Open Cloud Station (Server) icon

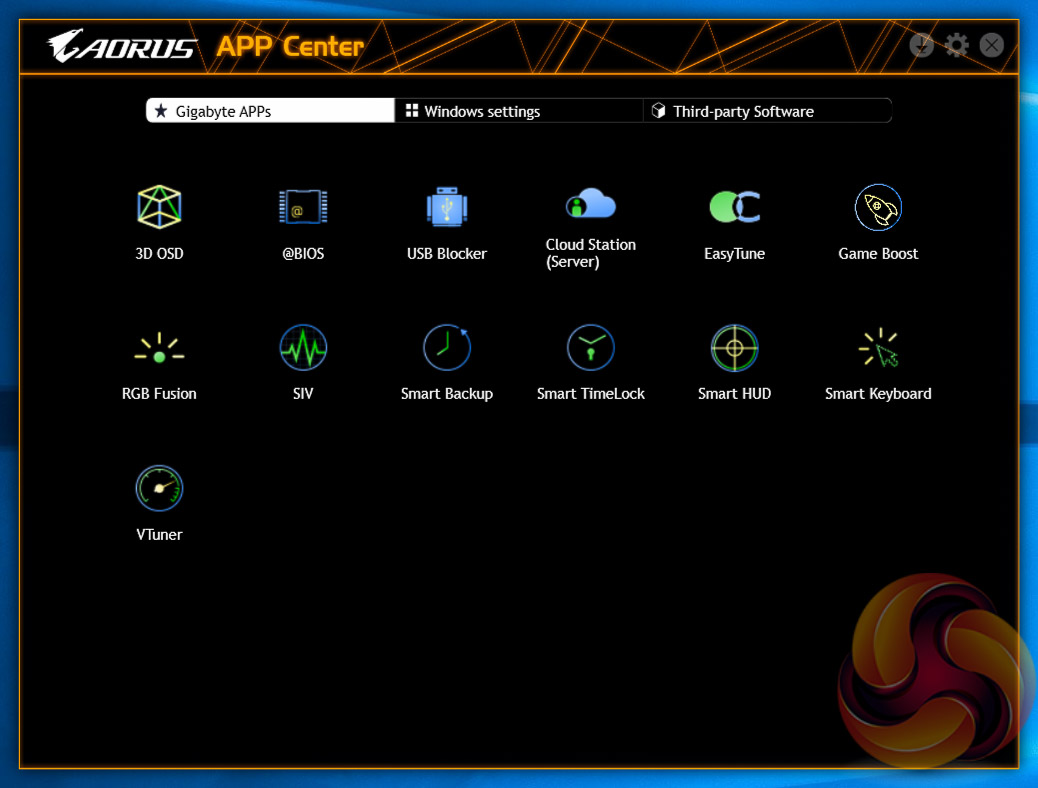[x=590, y=205]
